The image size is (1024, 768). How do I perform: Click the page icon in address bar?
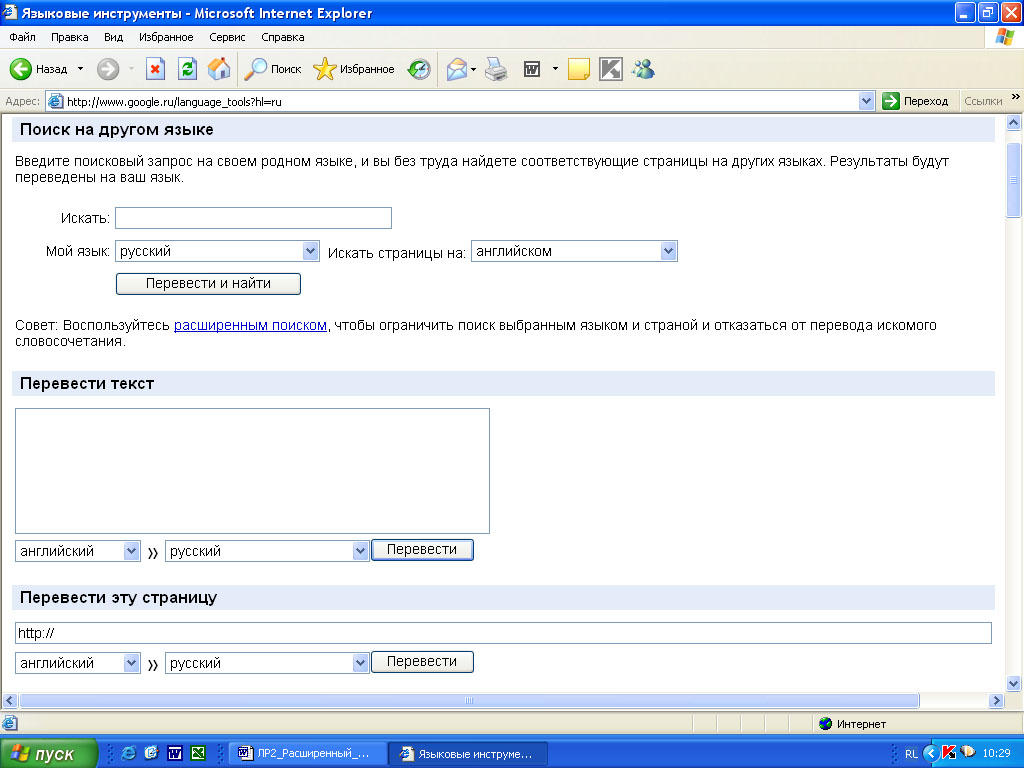56,101
